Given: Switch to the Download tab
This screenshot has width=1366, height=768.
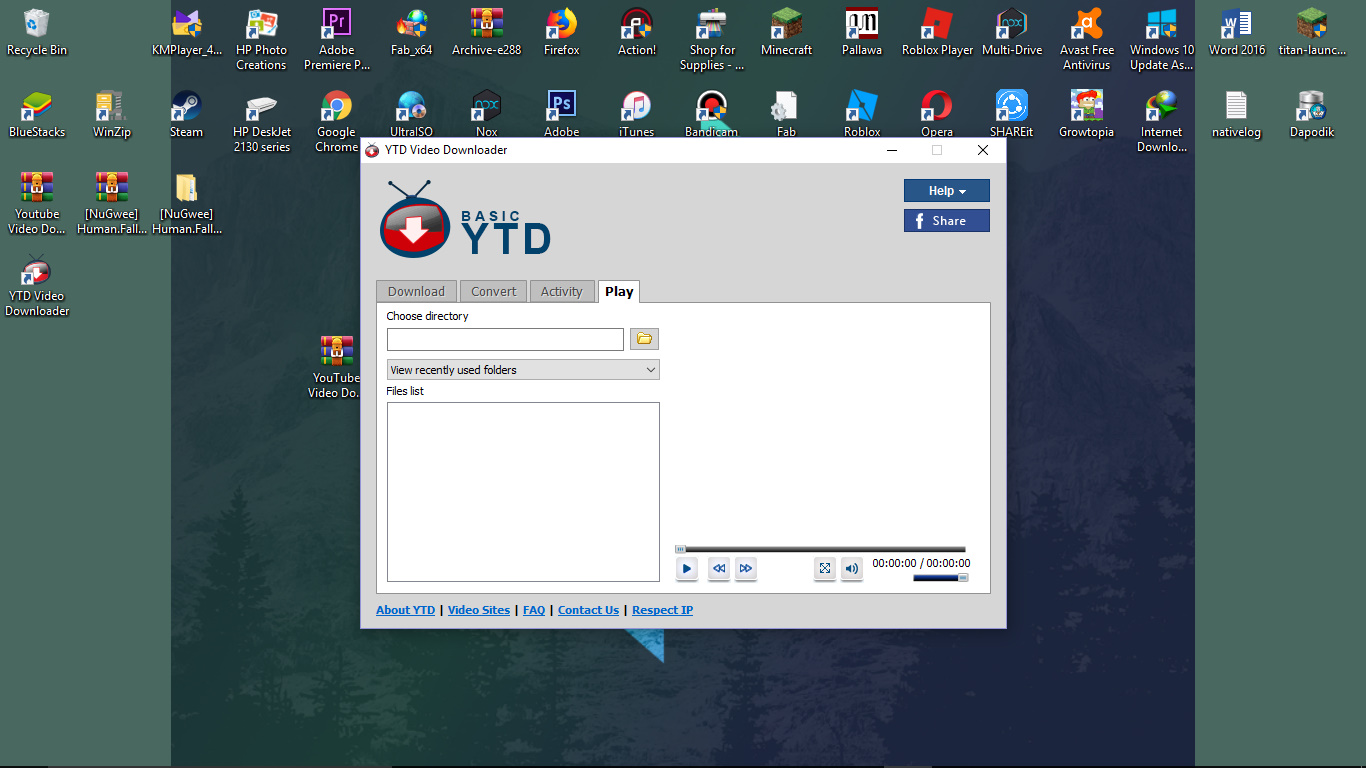Looking at the screenshot, I should (x=416, y=292).
